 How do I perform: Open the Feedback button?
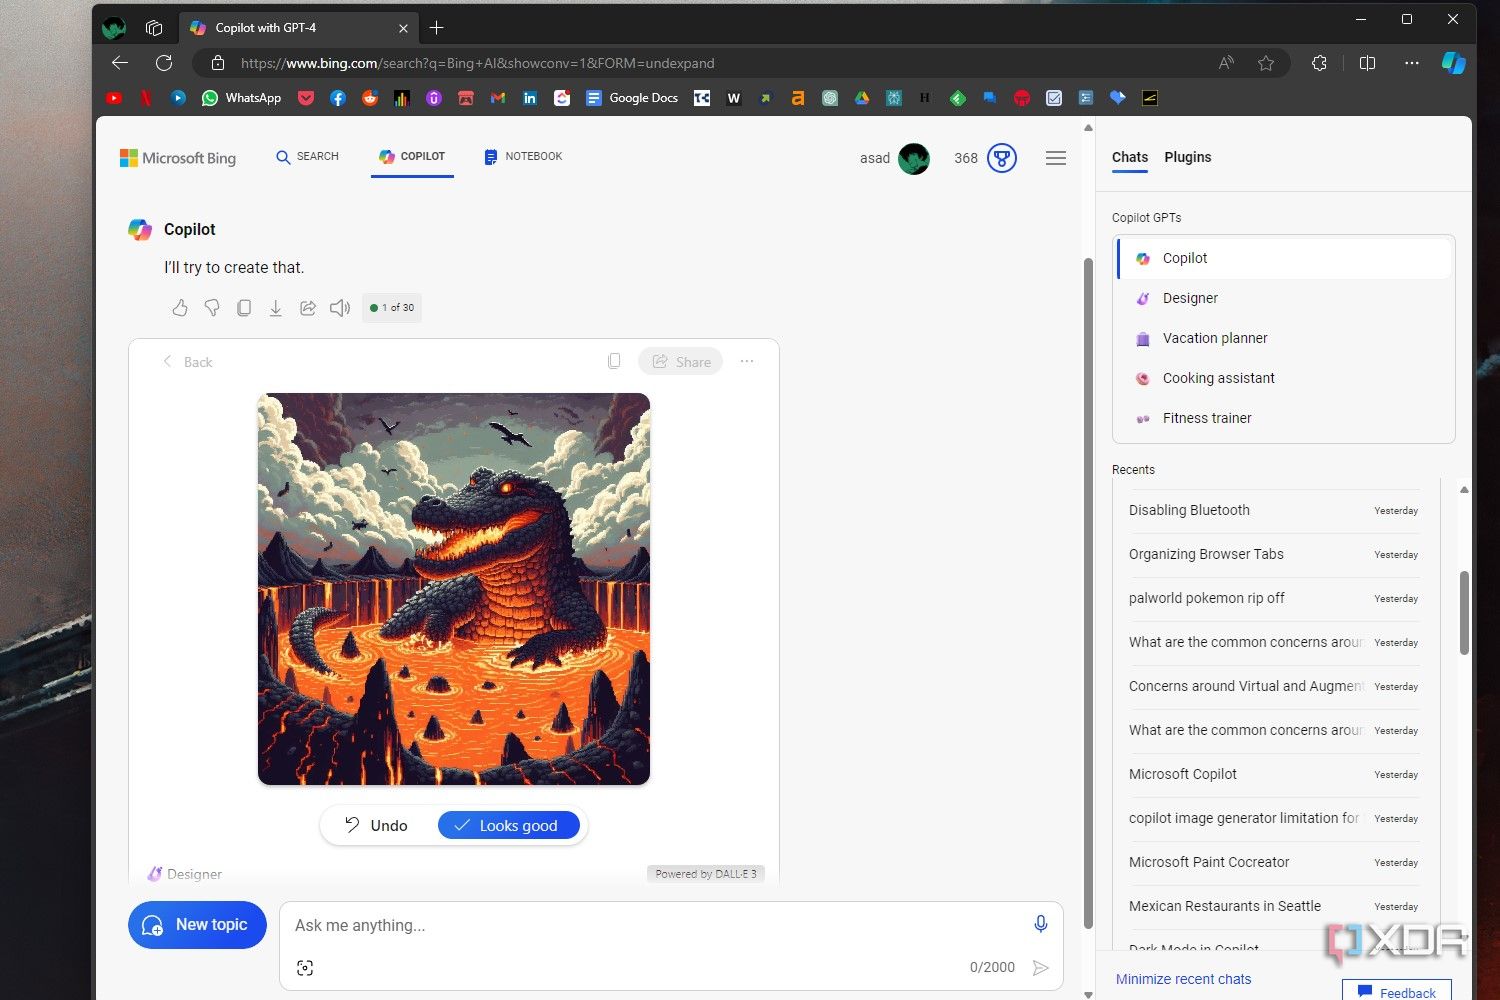[x=1397, y=991]
